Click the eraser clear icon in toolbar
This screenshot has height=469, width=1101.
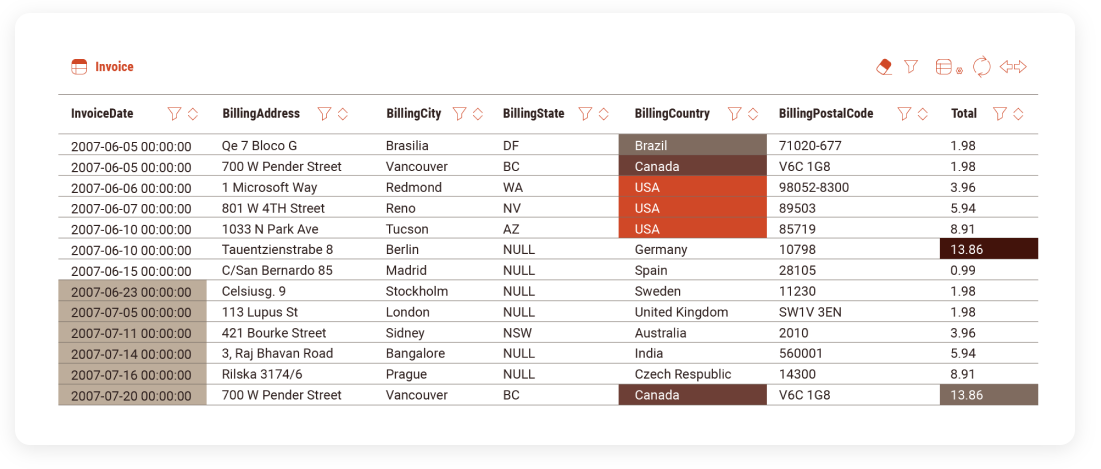[x=884, y=67]
